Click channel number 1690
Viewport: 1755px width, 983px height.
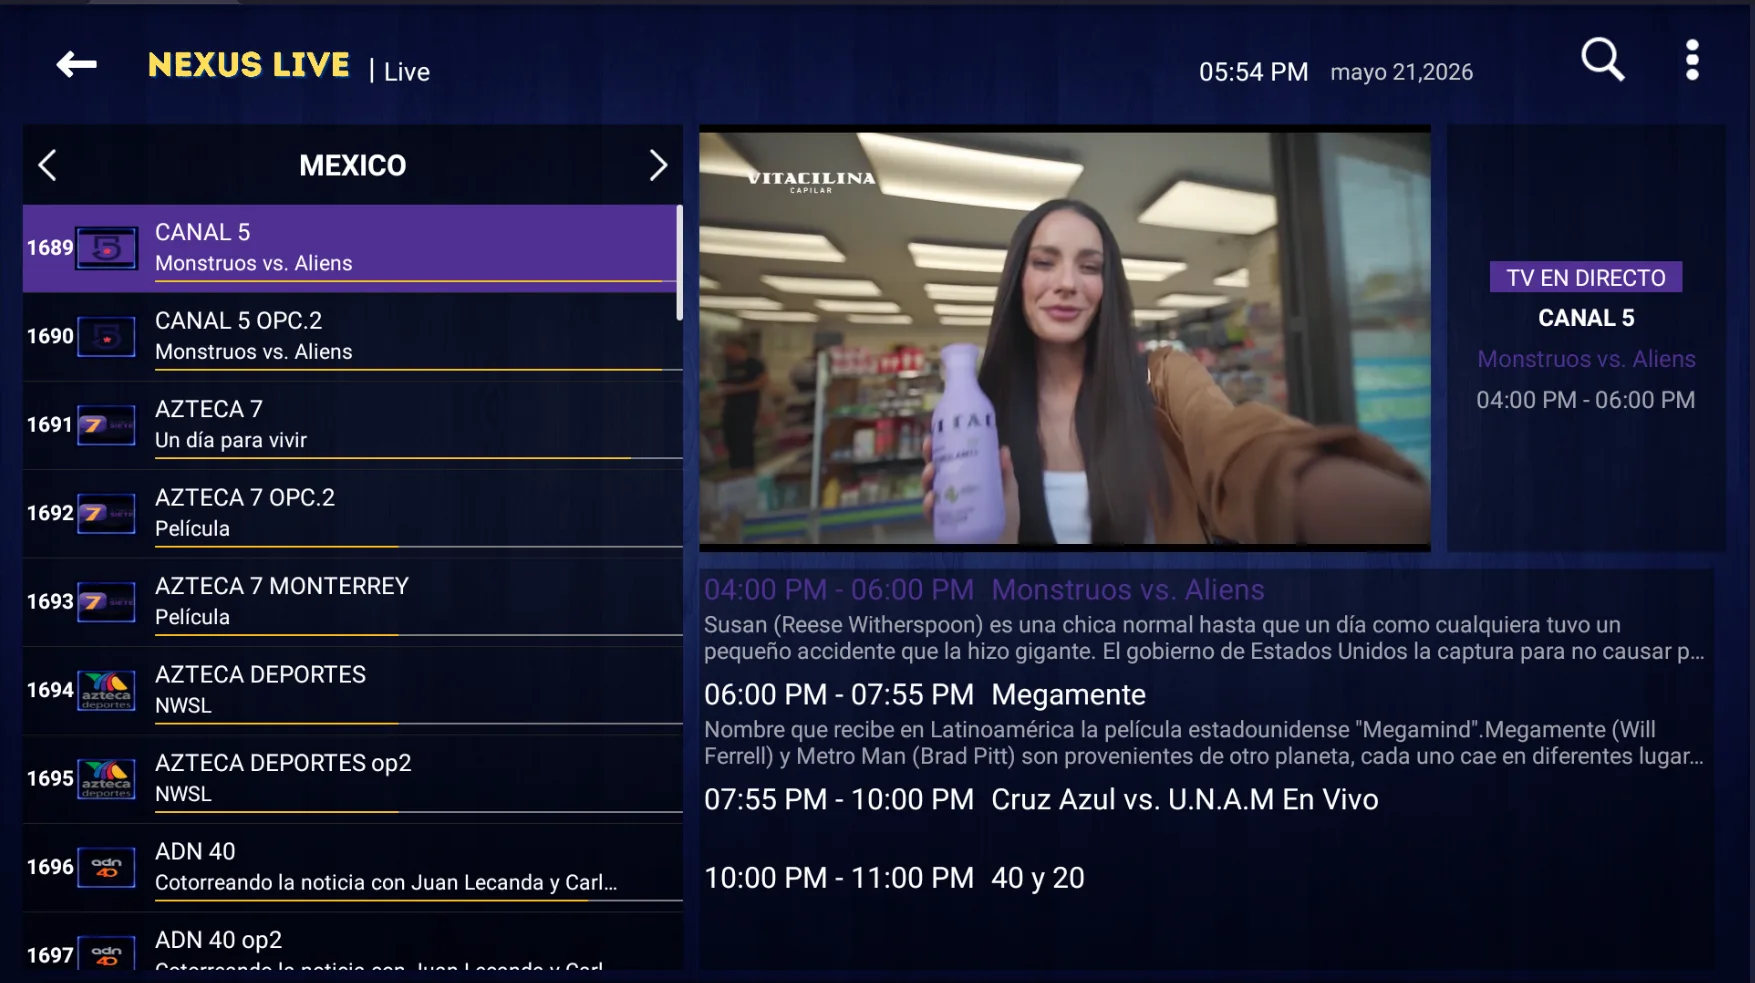click(x=50, y=337)
